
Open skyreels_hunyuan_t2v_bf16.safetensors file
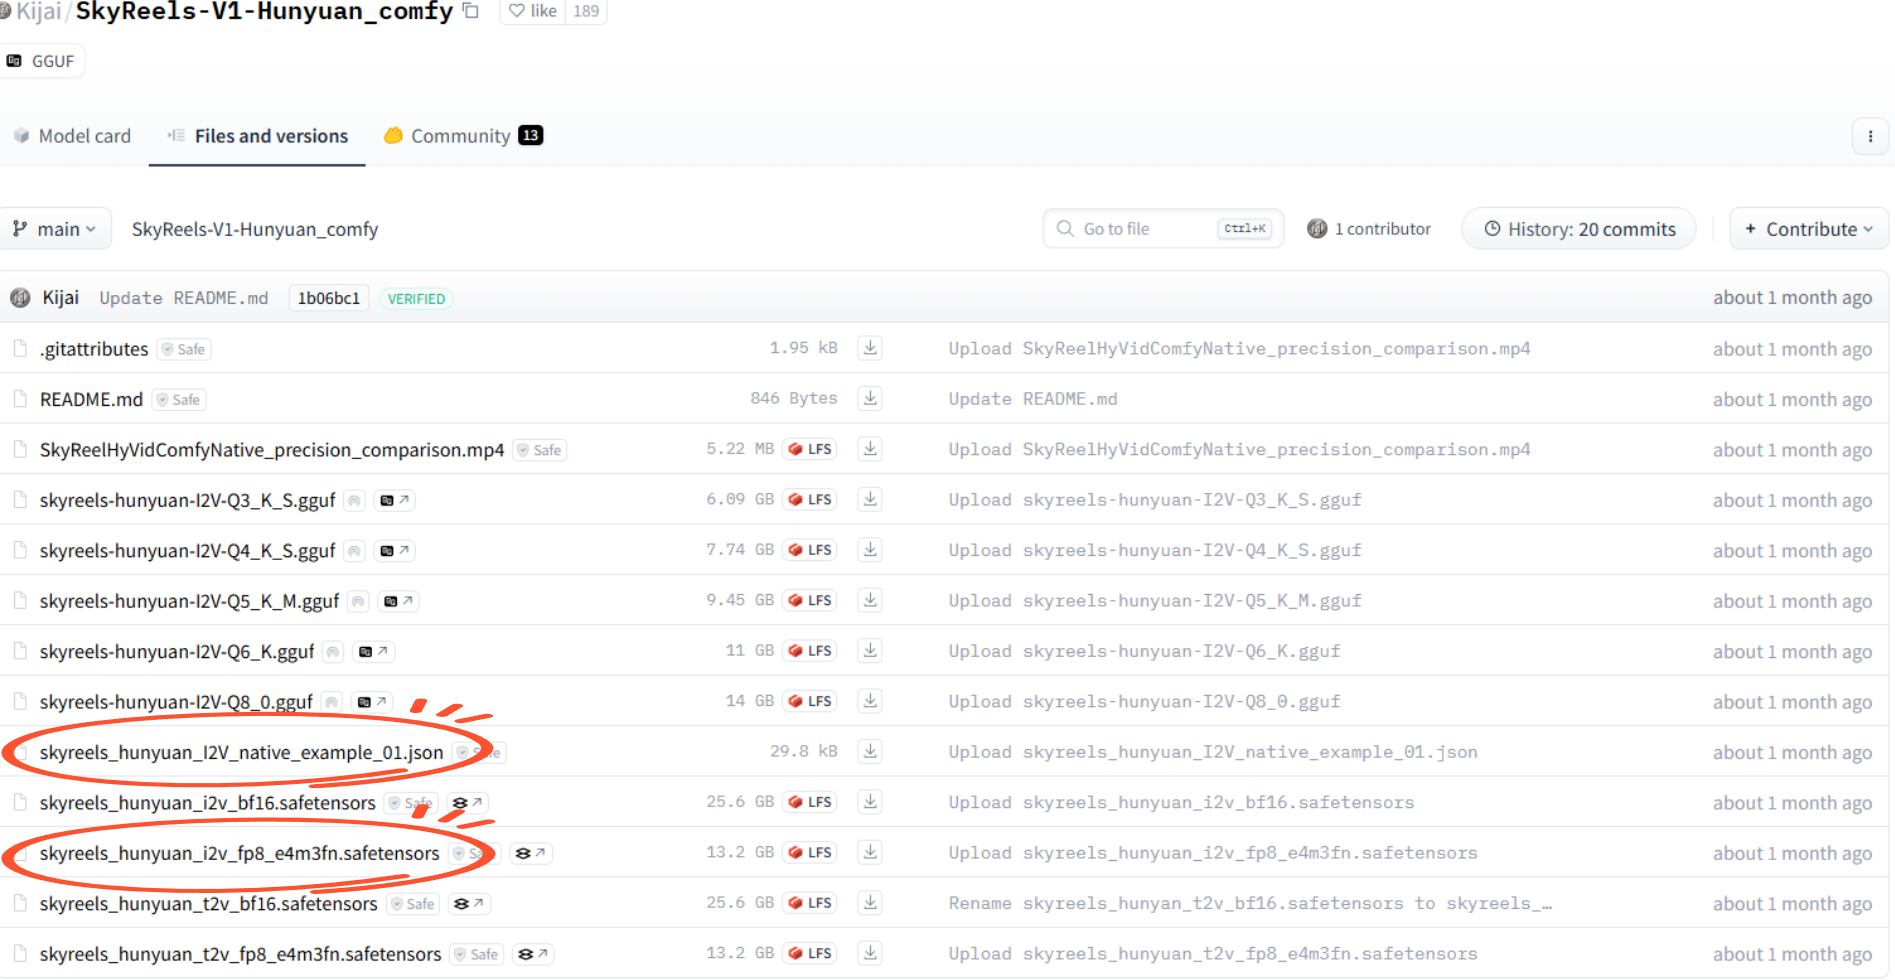point(209,904)
